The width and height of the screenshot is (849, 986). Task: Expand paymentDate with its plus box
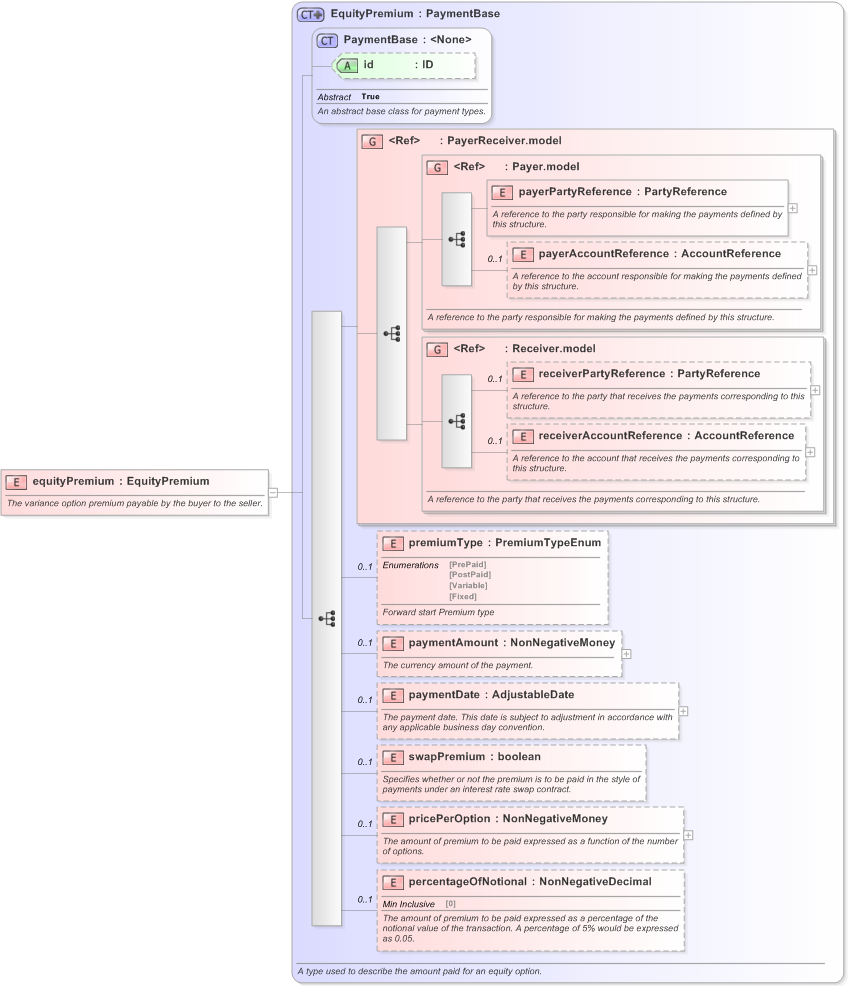683,711
